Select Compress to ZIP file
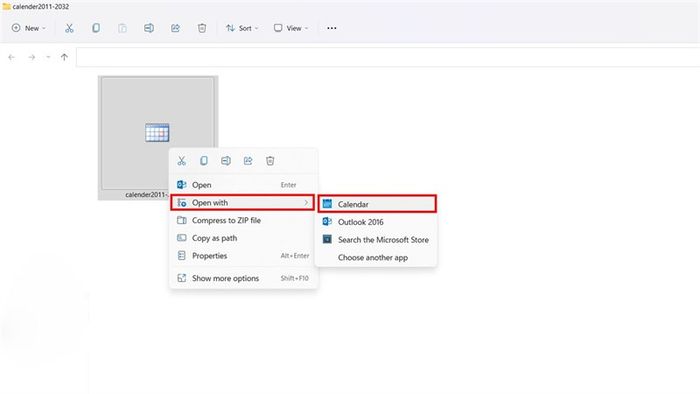Image resolution: width=700 pixels, height=394 pixels. (x=243, y=220)
